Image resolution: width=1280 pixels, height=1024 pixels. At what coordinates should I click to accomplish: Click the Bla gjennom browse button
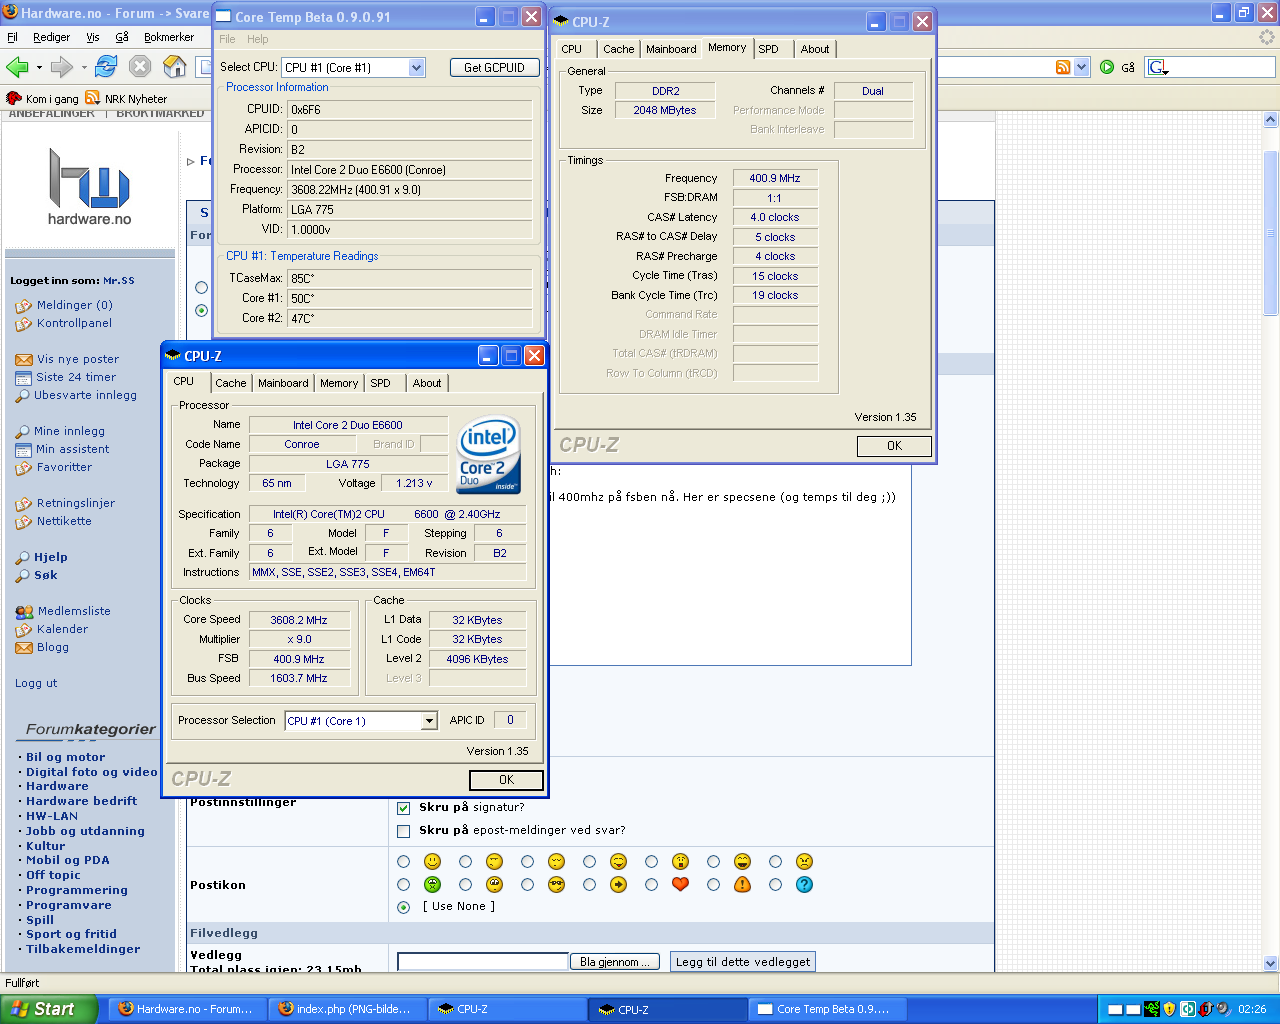615,962
